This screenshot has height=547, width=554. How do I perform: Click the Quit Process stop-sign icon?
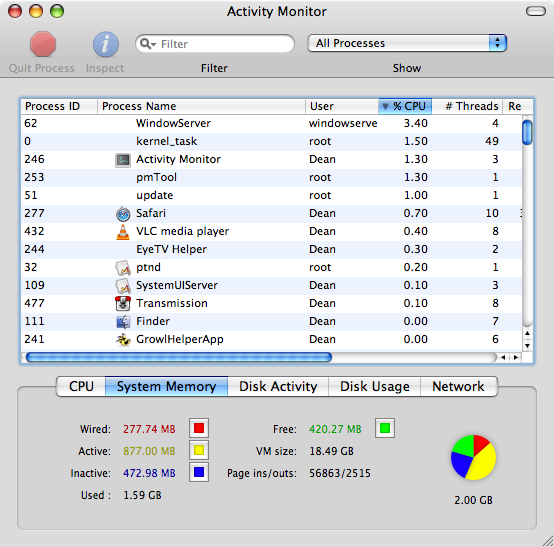point(43,44)
